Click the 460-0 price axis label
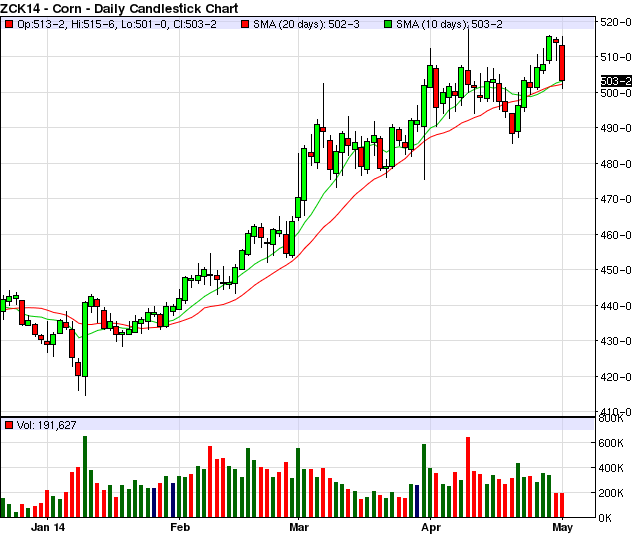The width and height of the screenshot is (640, 536). coord(616,235)
